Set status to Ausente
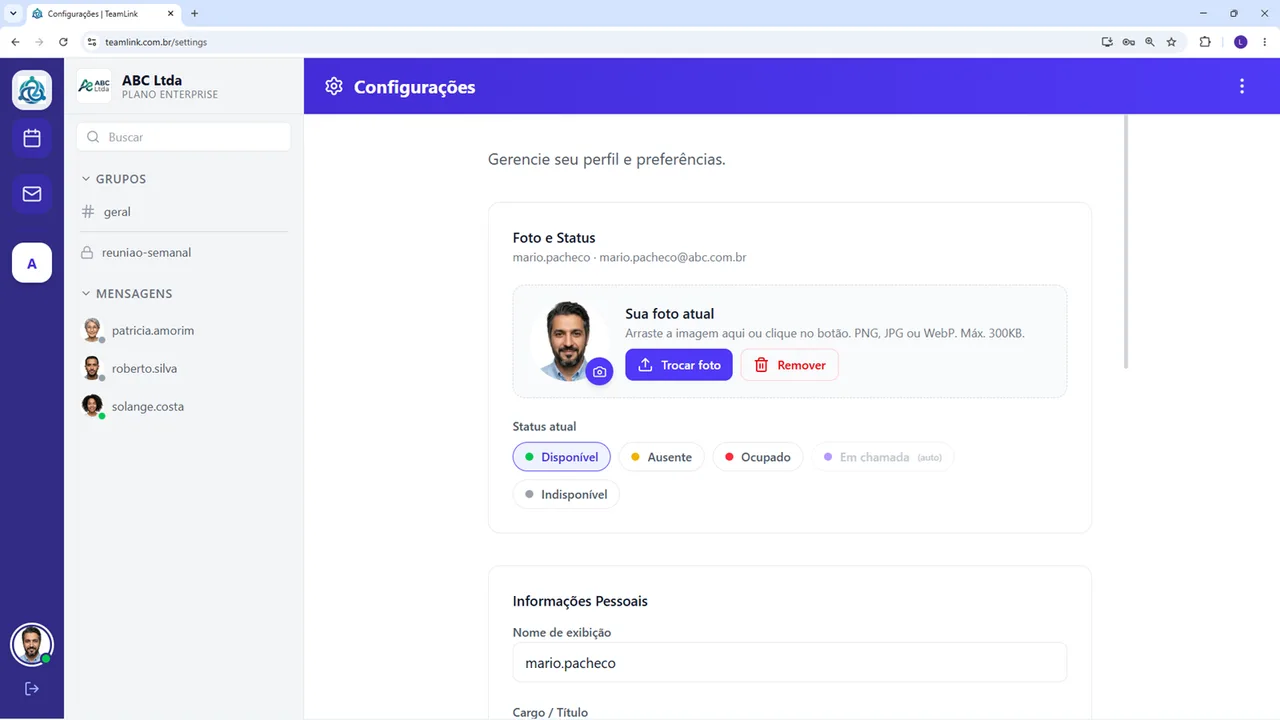Image resolution: width=1280 pixels, height=720 pixels. click(661, 457)
